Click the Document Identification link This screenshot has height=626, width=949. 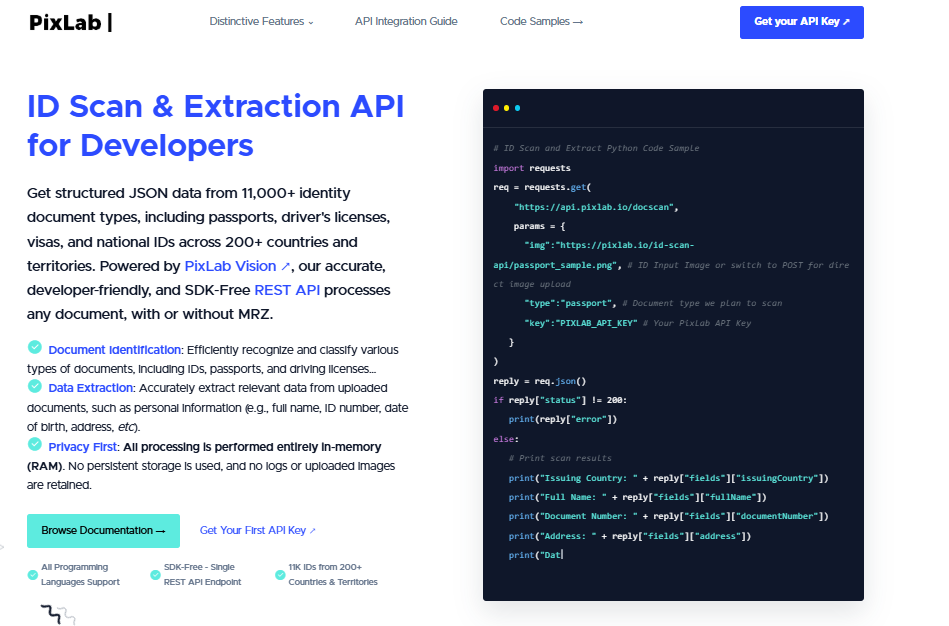tap(114, 350)
